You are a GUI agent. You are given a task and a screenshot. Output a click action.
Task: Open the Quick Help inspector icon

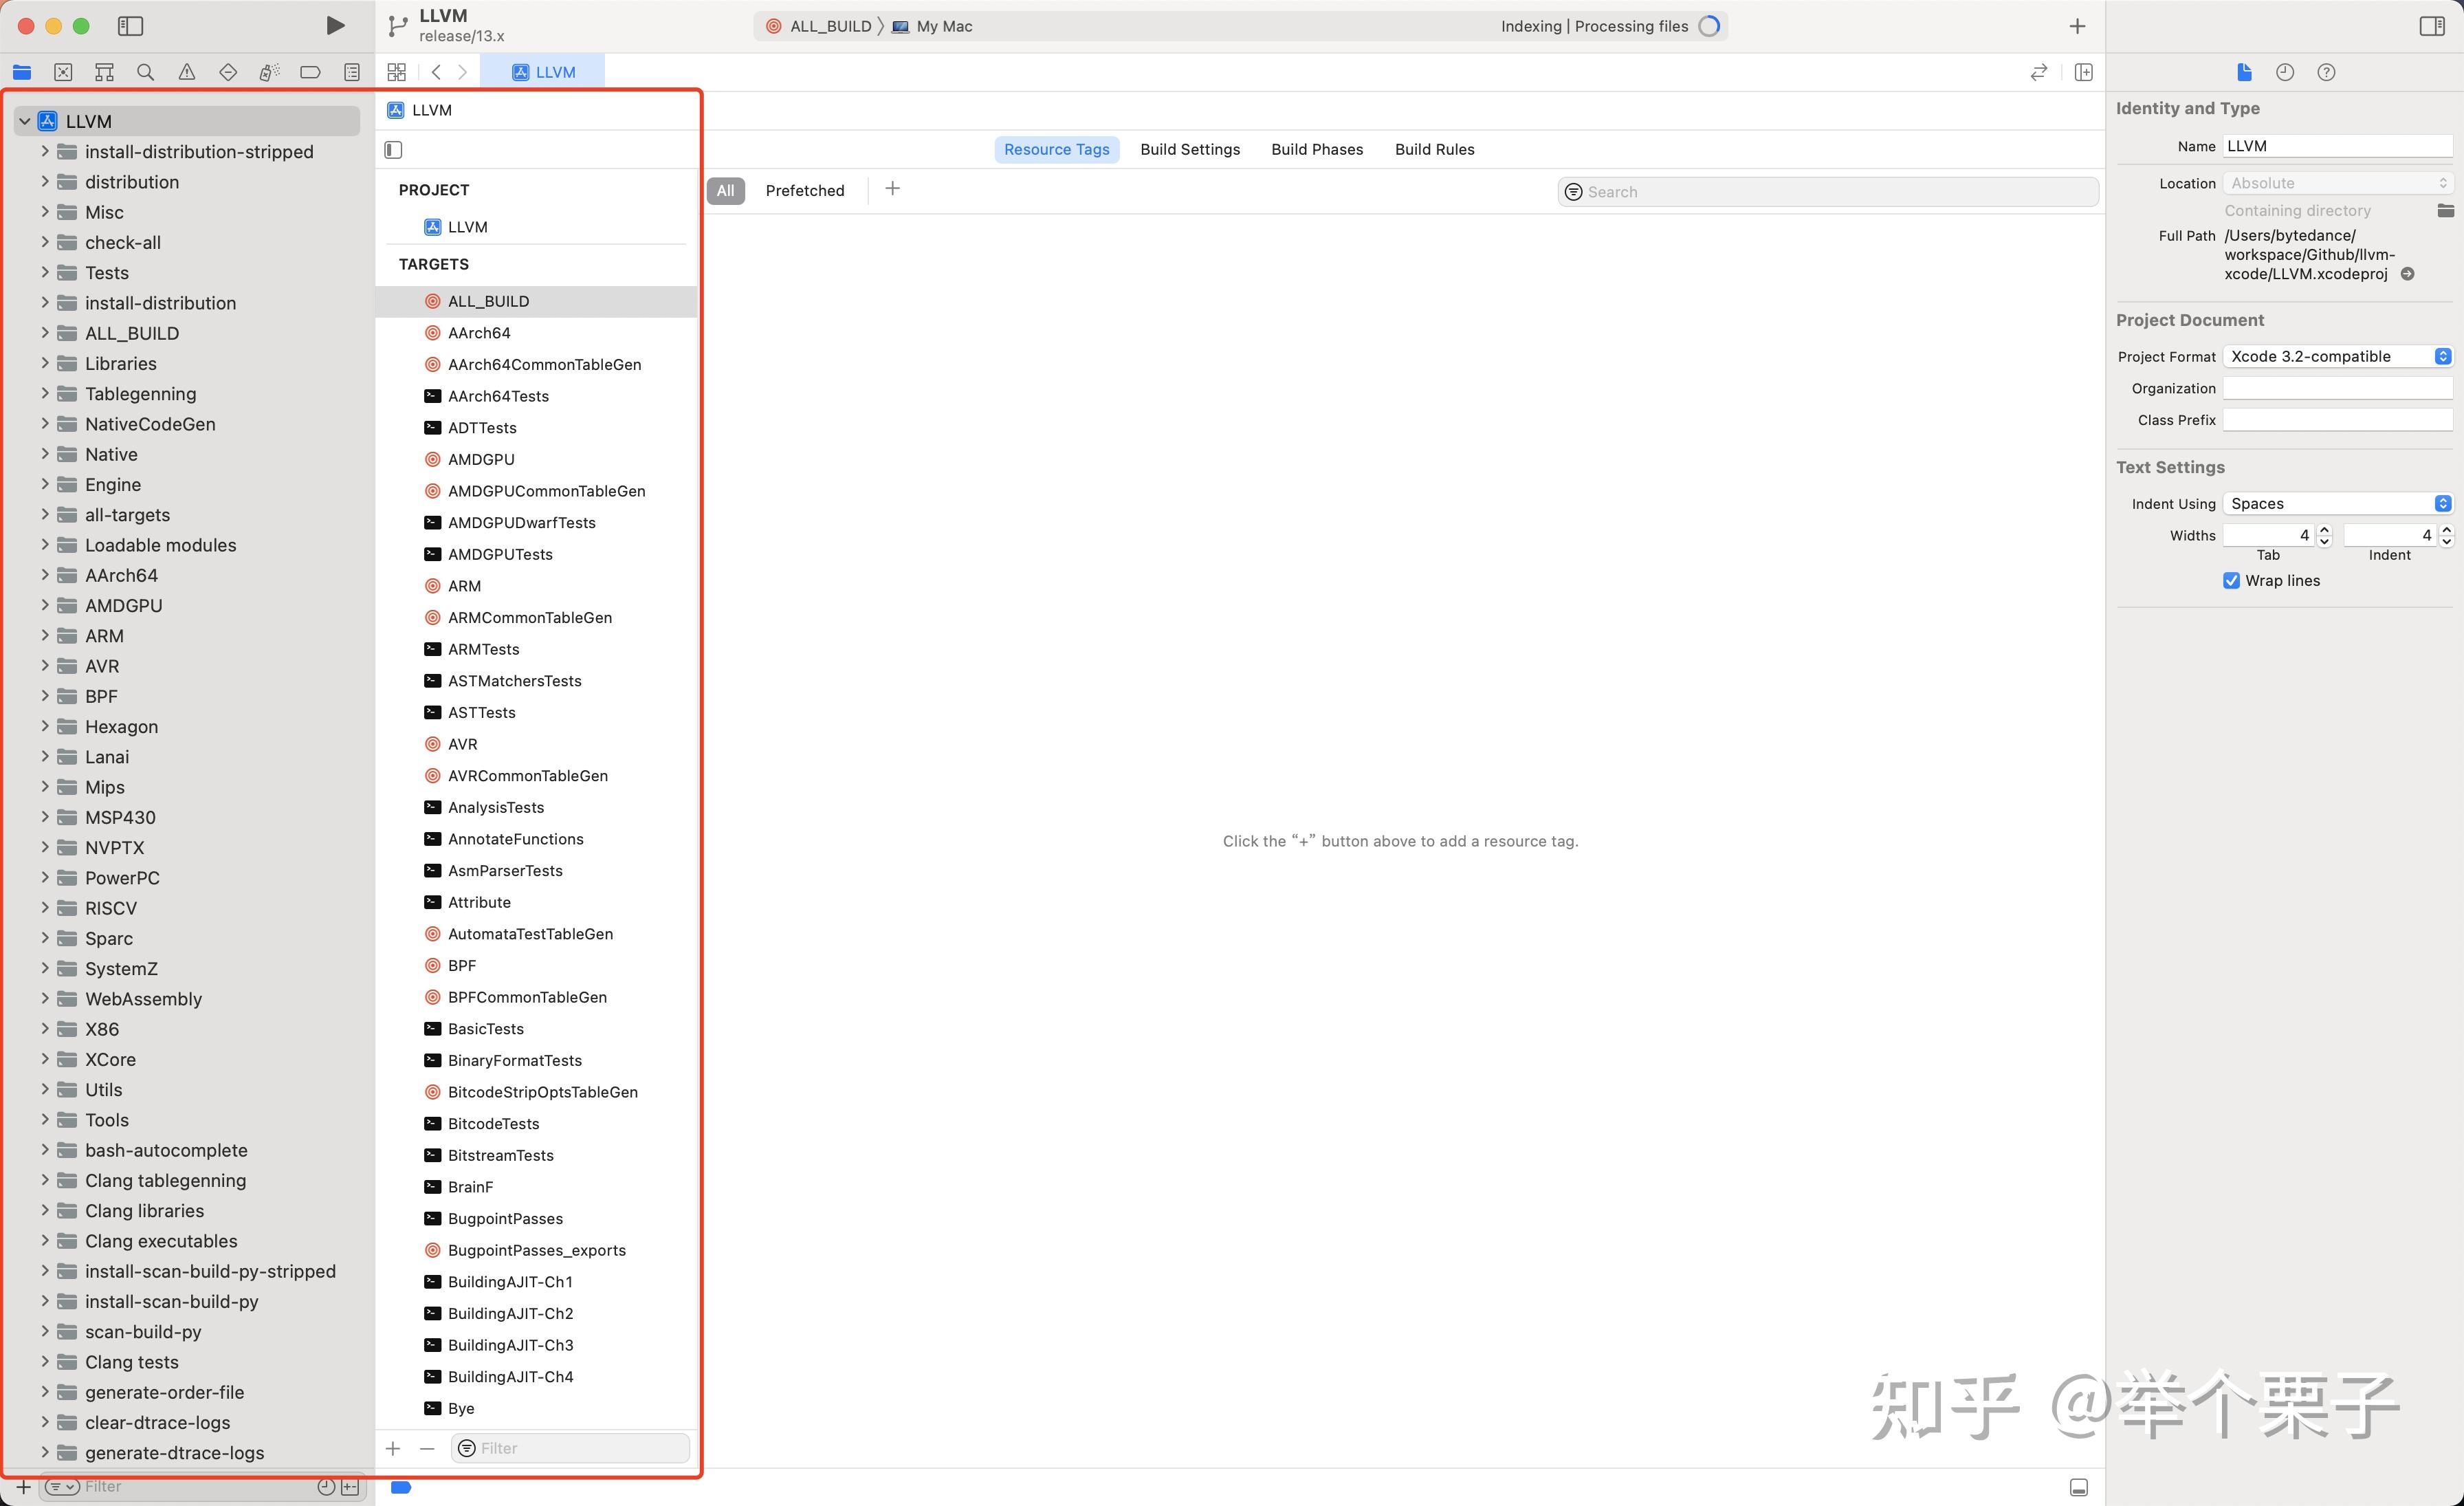pyautogui.click(x=2326, y=72)
